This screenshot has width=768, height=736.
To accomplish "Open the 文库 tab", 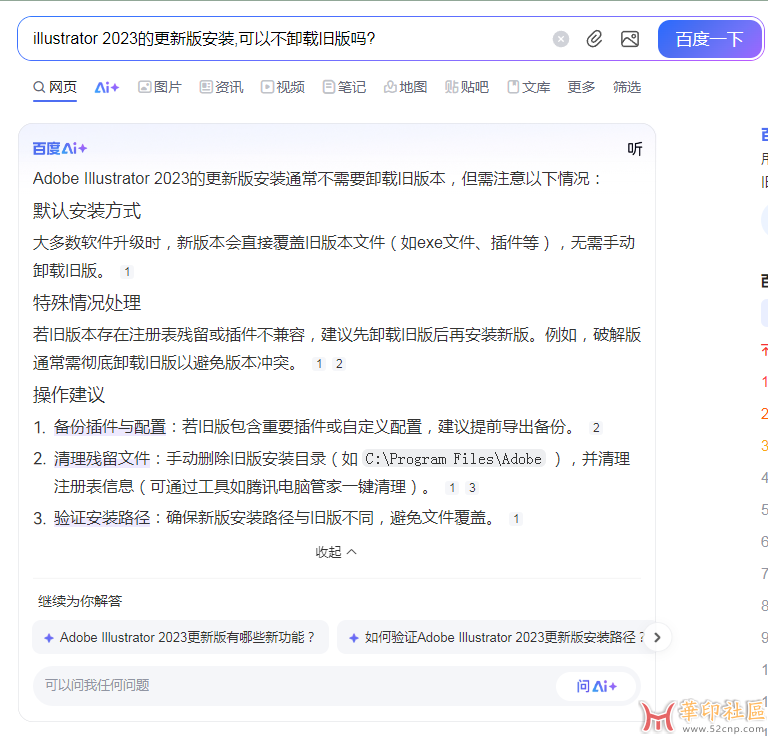I will 528,87.
